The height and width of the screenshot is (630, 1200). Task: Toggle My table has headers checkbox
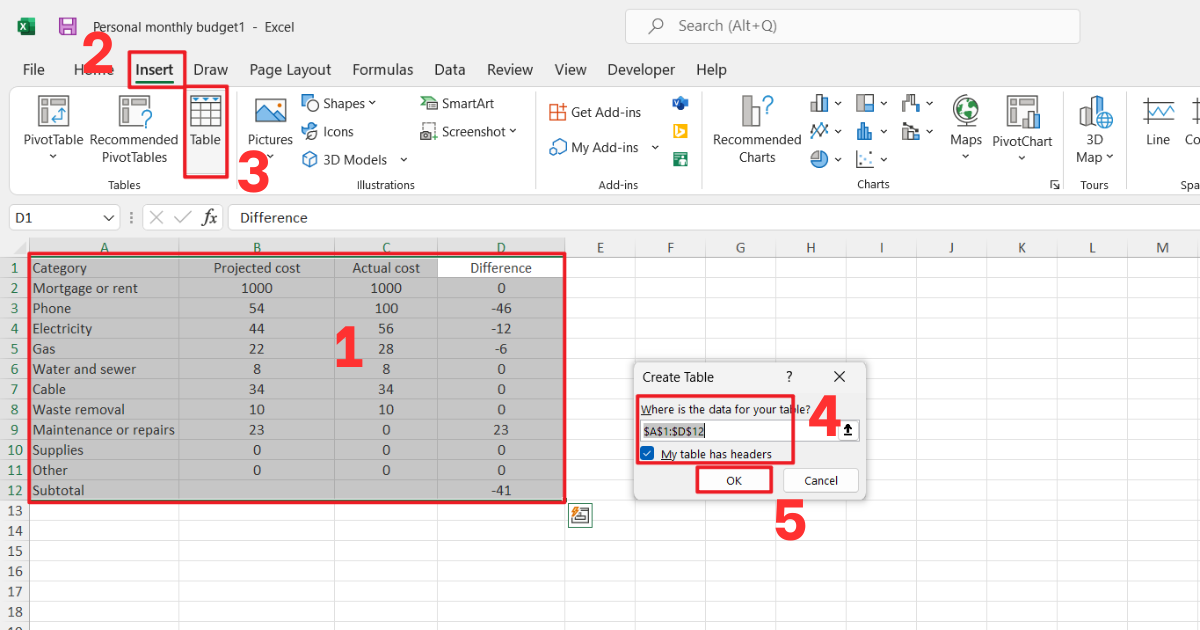pos(647,454)
